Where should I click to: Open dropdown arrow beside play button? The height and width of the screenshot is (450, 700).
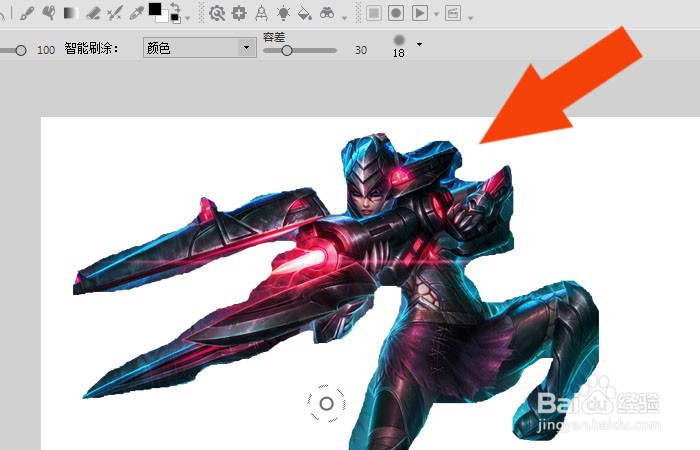437,14
